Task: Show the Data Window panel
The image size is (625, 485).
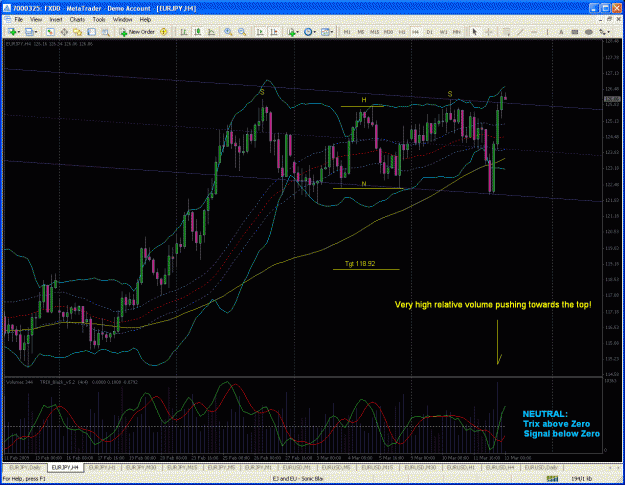Action: click(x=64, y=32)
